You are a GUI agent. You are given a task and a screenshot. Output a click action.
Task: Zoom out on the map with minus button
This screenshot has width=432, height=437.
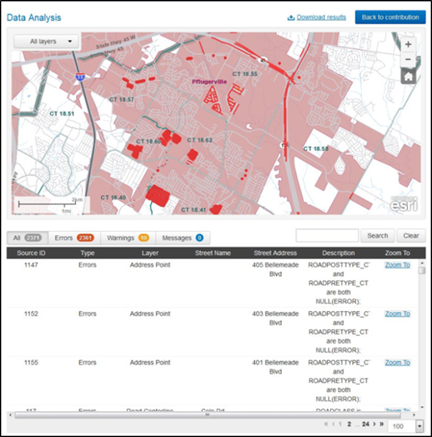pos(408,59)
